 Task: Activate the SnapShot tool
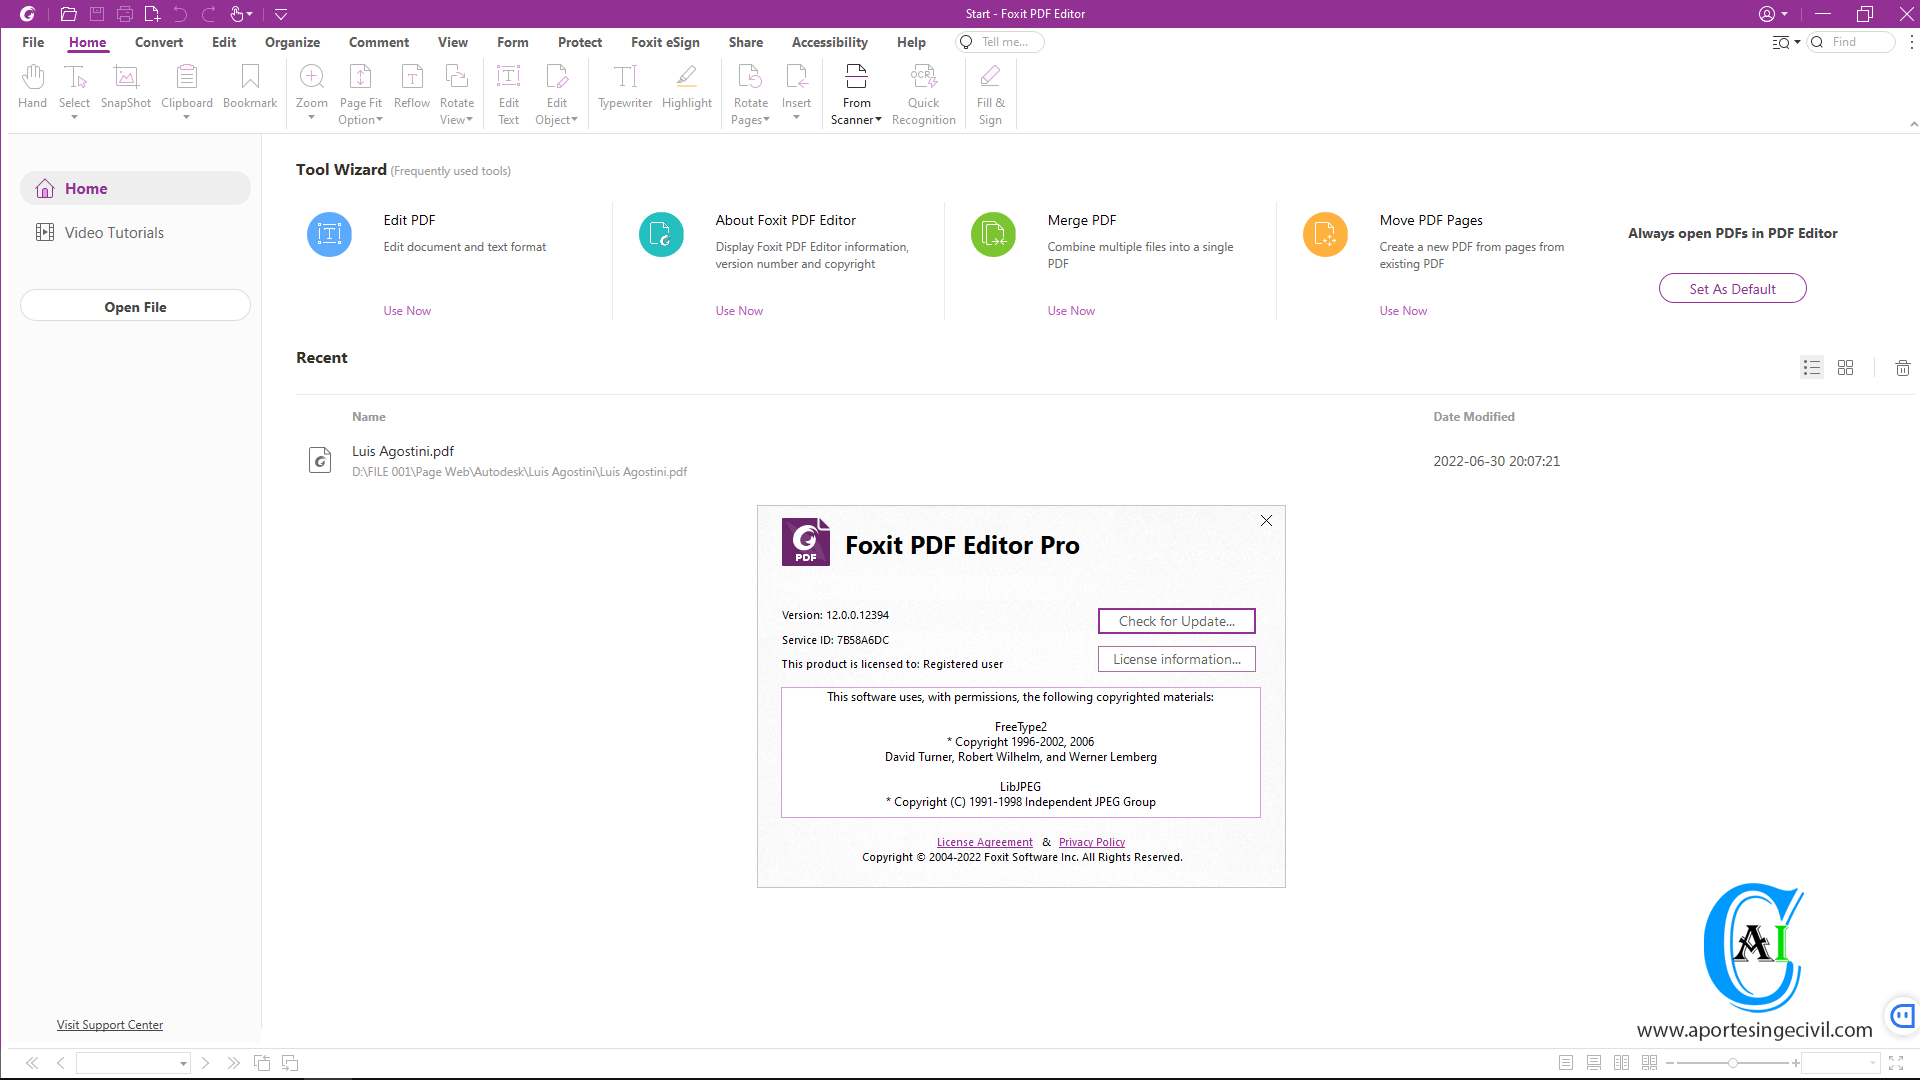(x=125, y=90)
